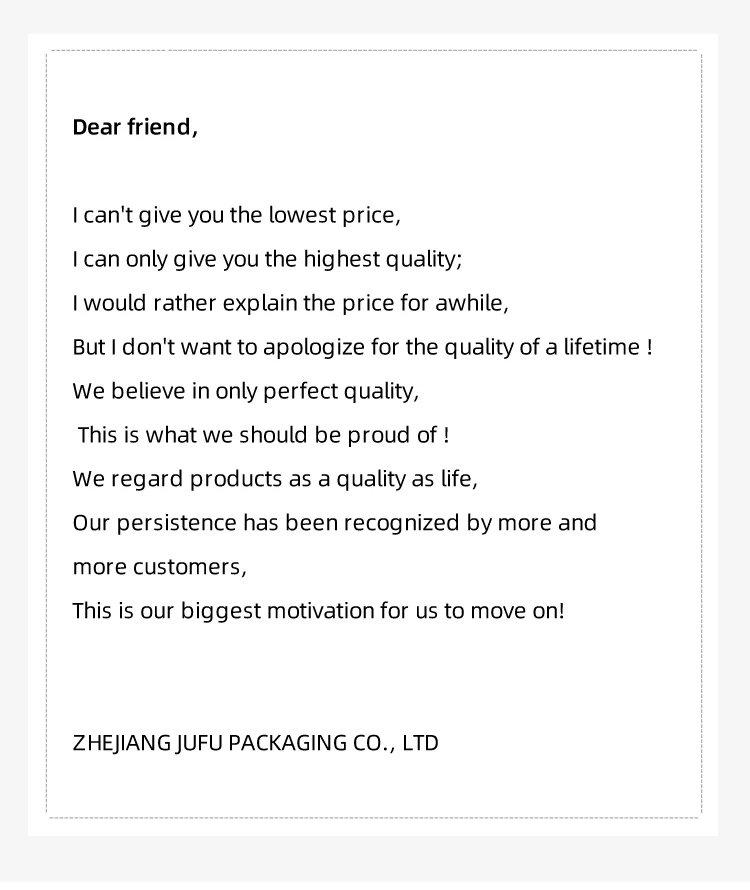Click the "Dear friend," greeting
Image resolution: width=750 pixels, height=890 pixels.
pyautogui.click(x=135, y=127)
